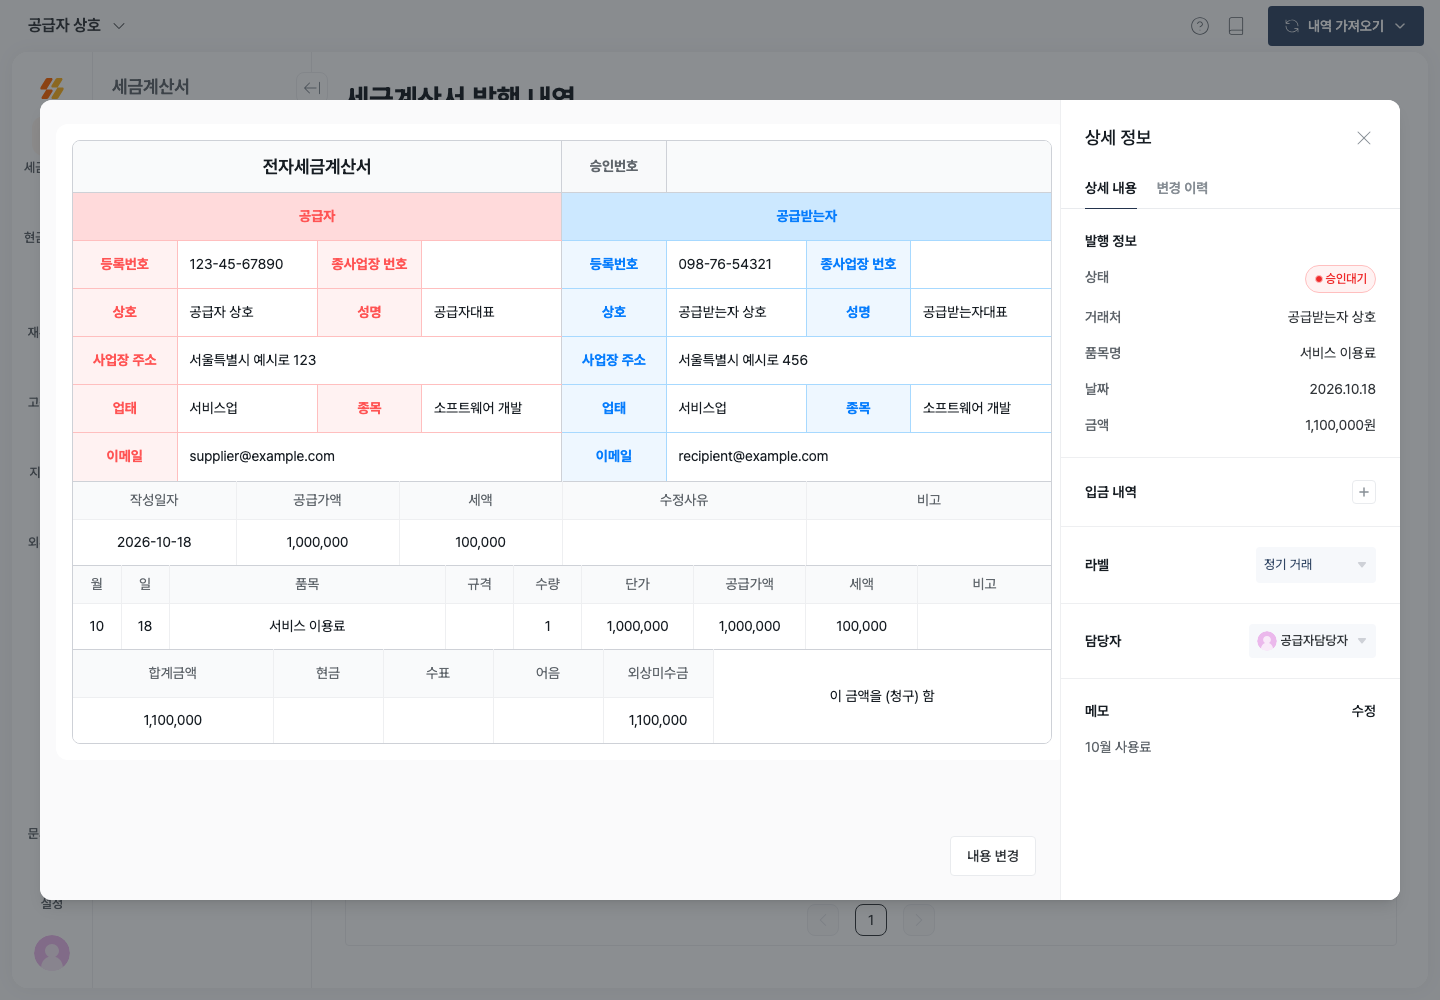The width and height of the screenshot is (1440, 1000).
Task: Select supplier 등록번호 123-45-67890
Action: tap(247, 264)
